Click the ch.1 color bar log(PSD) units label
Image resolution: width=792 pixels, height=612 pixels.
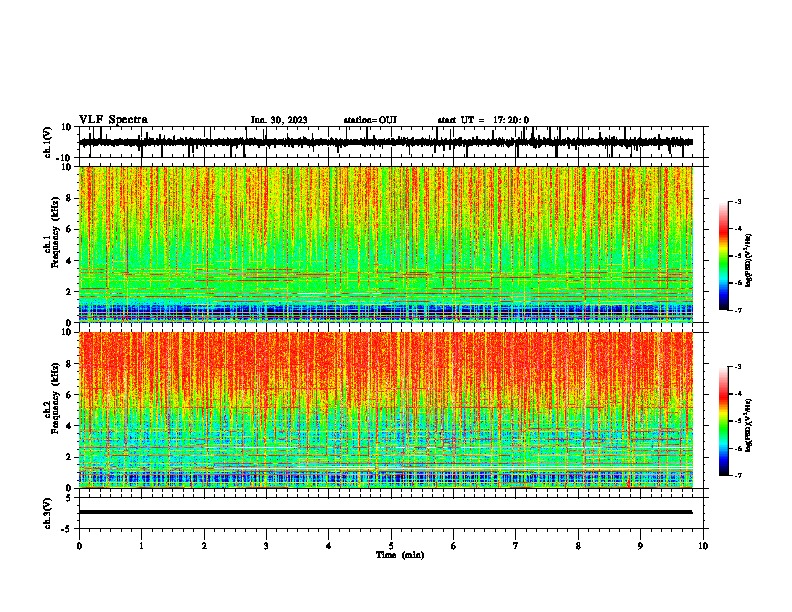pyautogui.click(x=749, y=261)
